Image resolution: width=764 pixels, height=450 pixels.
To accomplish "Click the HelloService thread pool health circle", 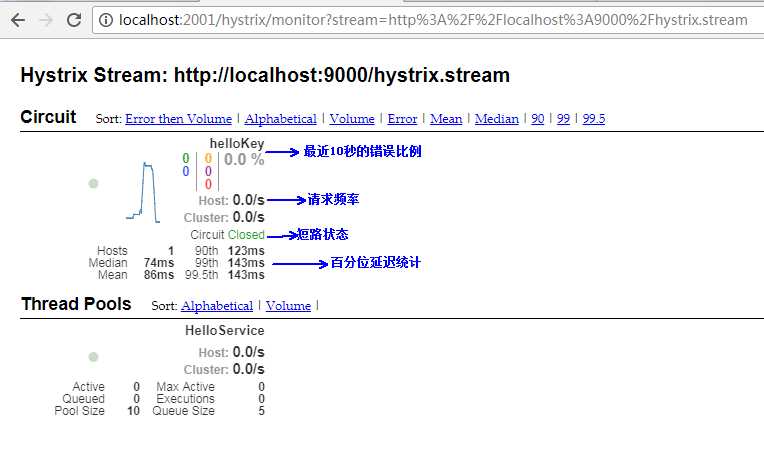I will click(94, 357).
